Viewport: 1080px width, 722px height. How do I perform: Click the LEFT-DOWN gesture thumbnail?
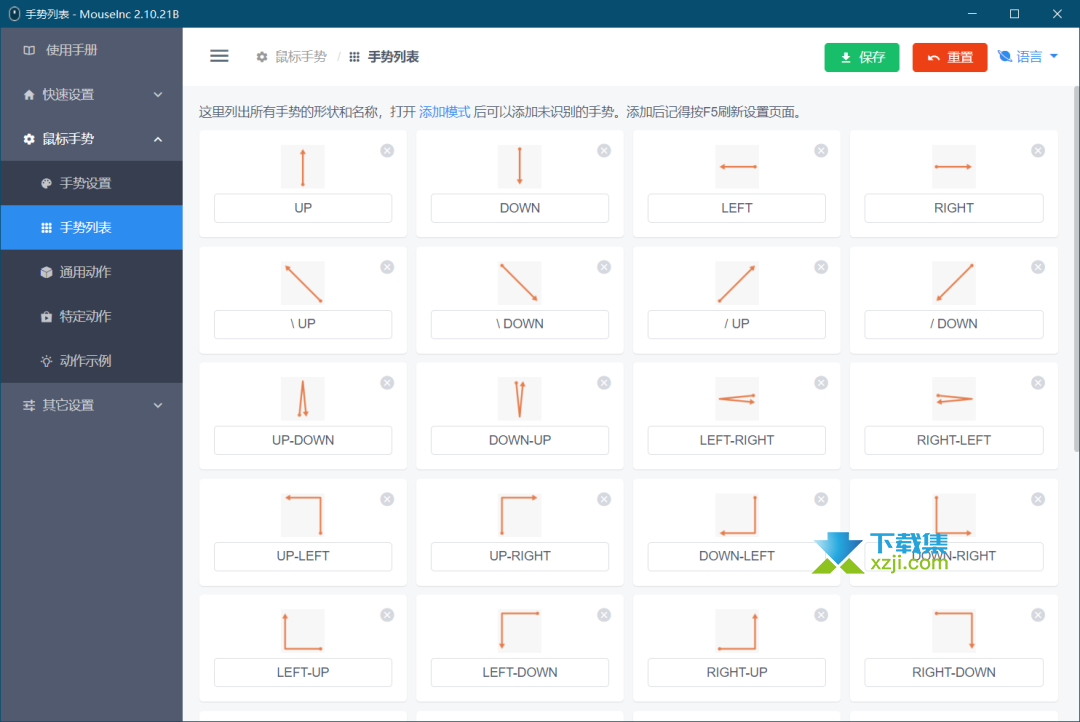coord(519,631)
